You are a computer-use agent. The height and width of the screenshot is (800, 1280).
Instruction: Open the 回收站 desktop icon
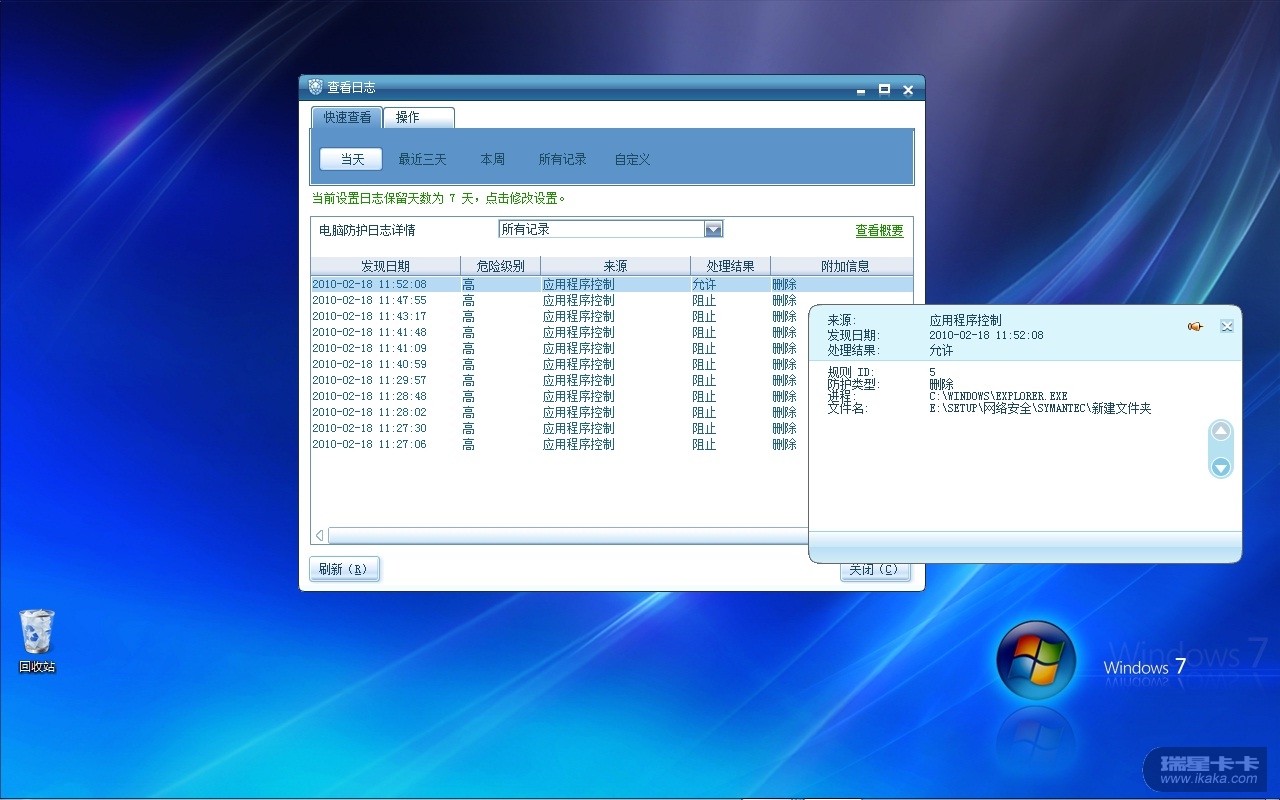click(x=37, y=640)
